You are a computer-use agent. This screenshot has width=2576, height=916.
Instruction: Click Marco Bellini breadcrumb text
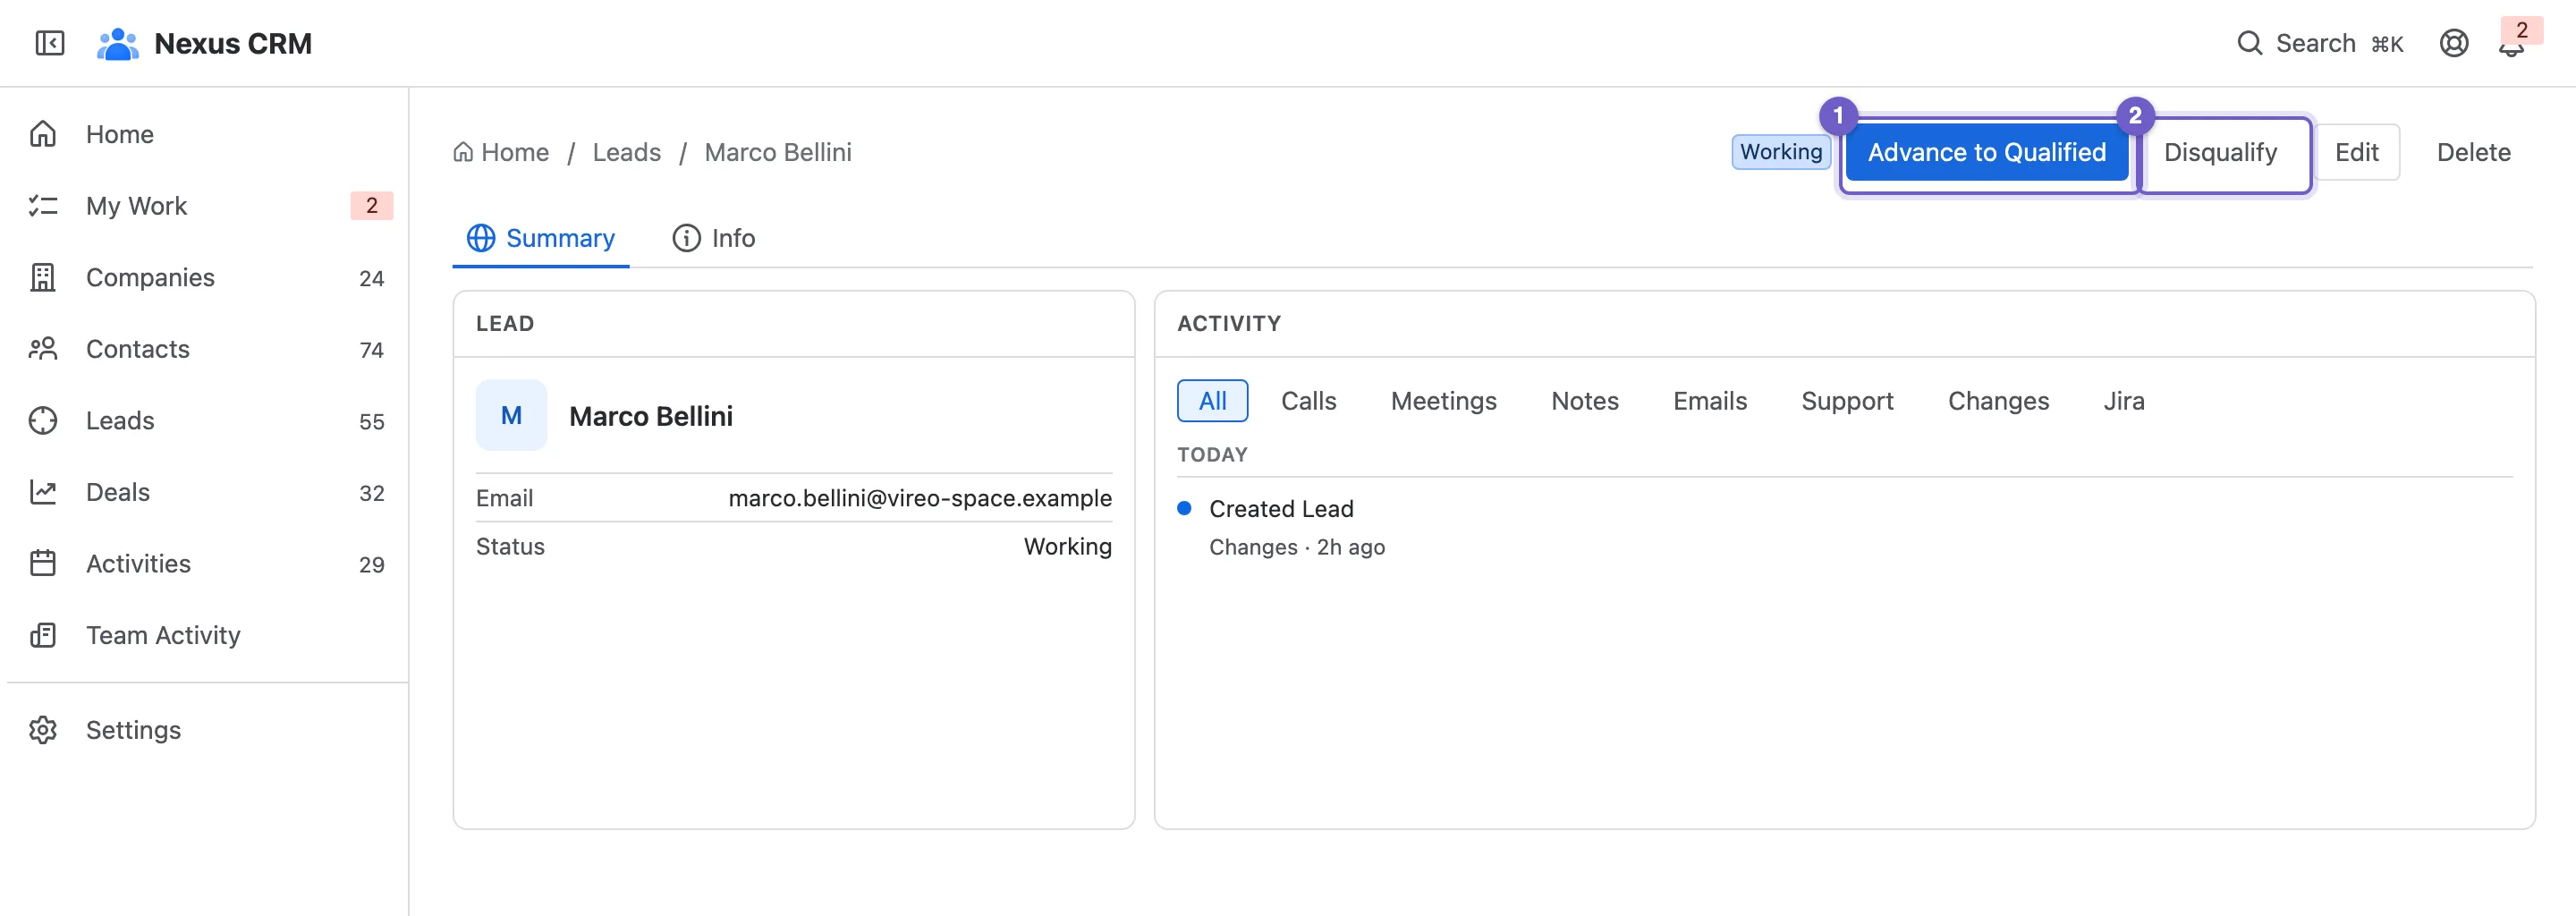click(x=777, y=152)
